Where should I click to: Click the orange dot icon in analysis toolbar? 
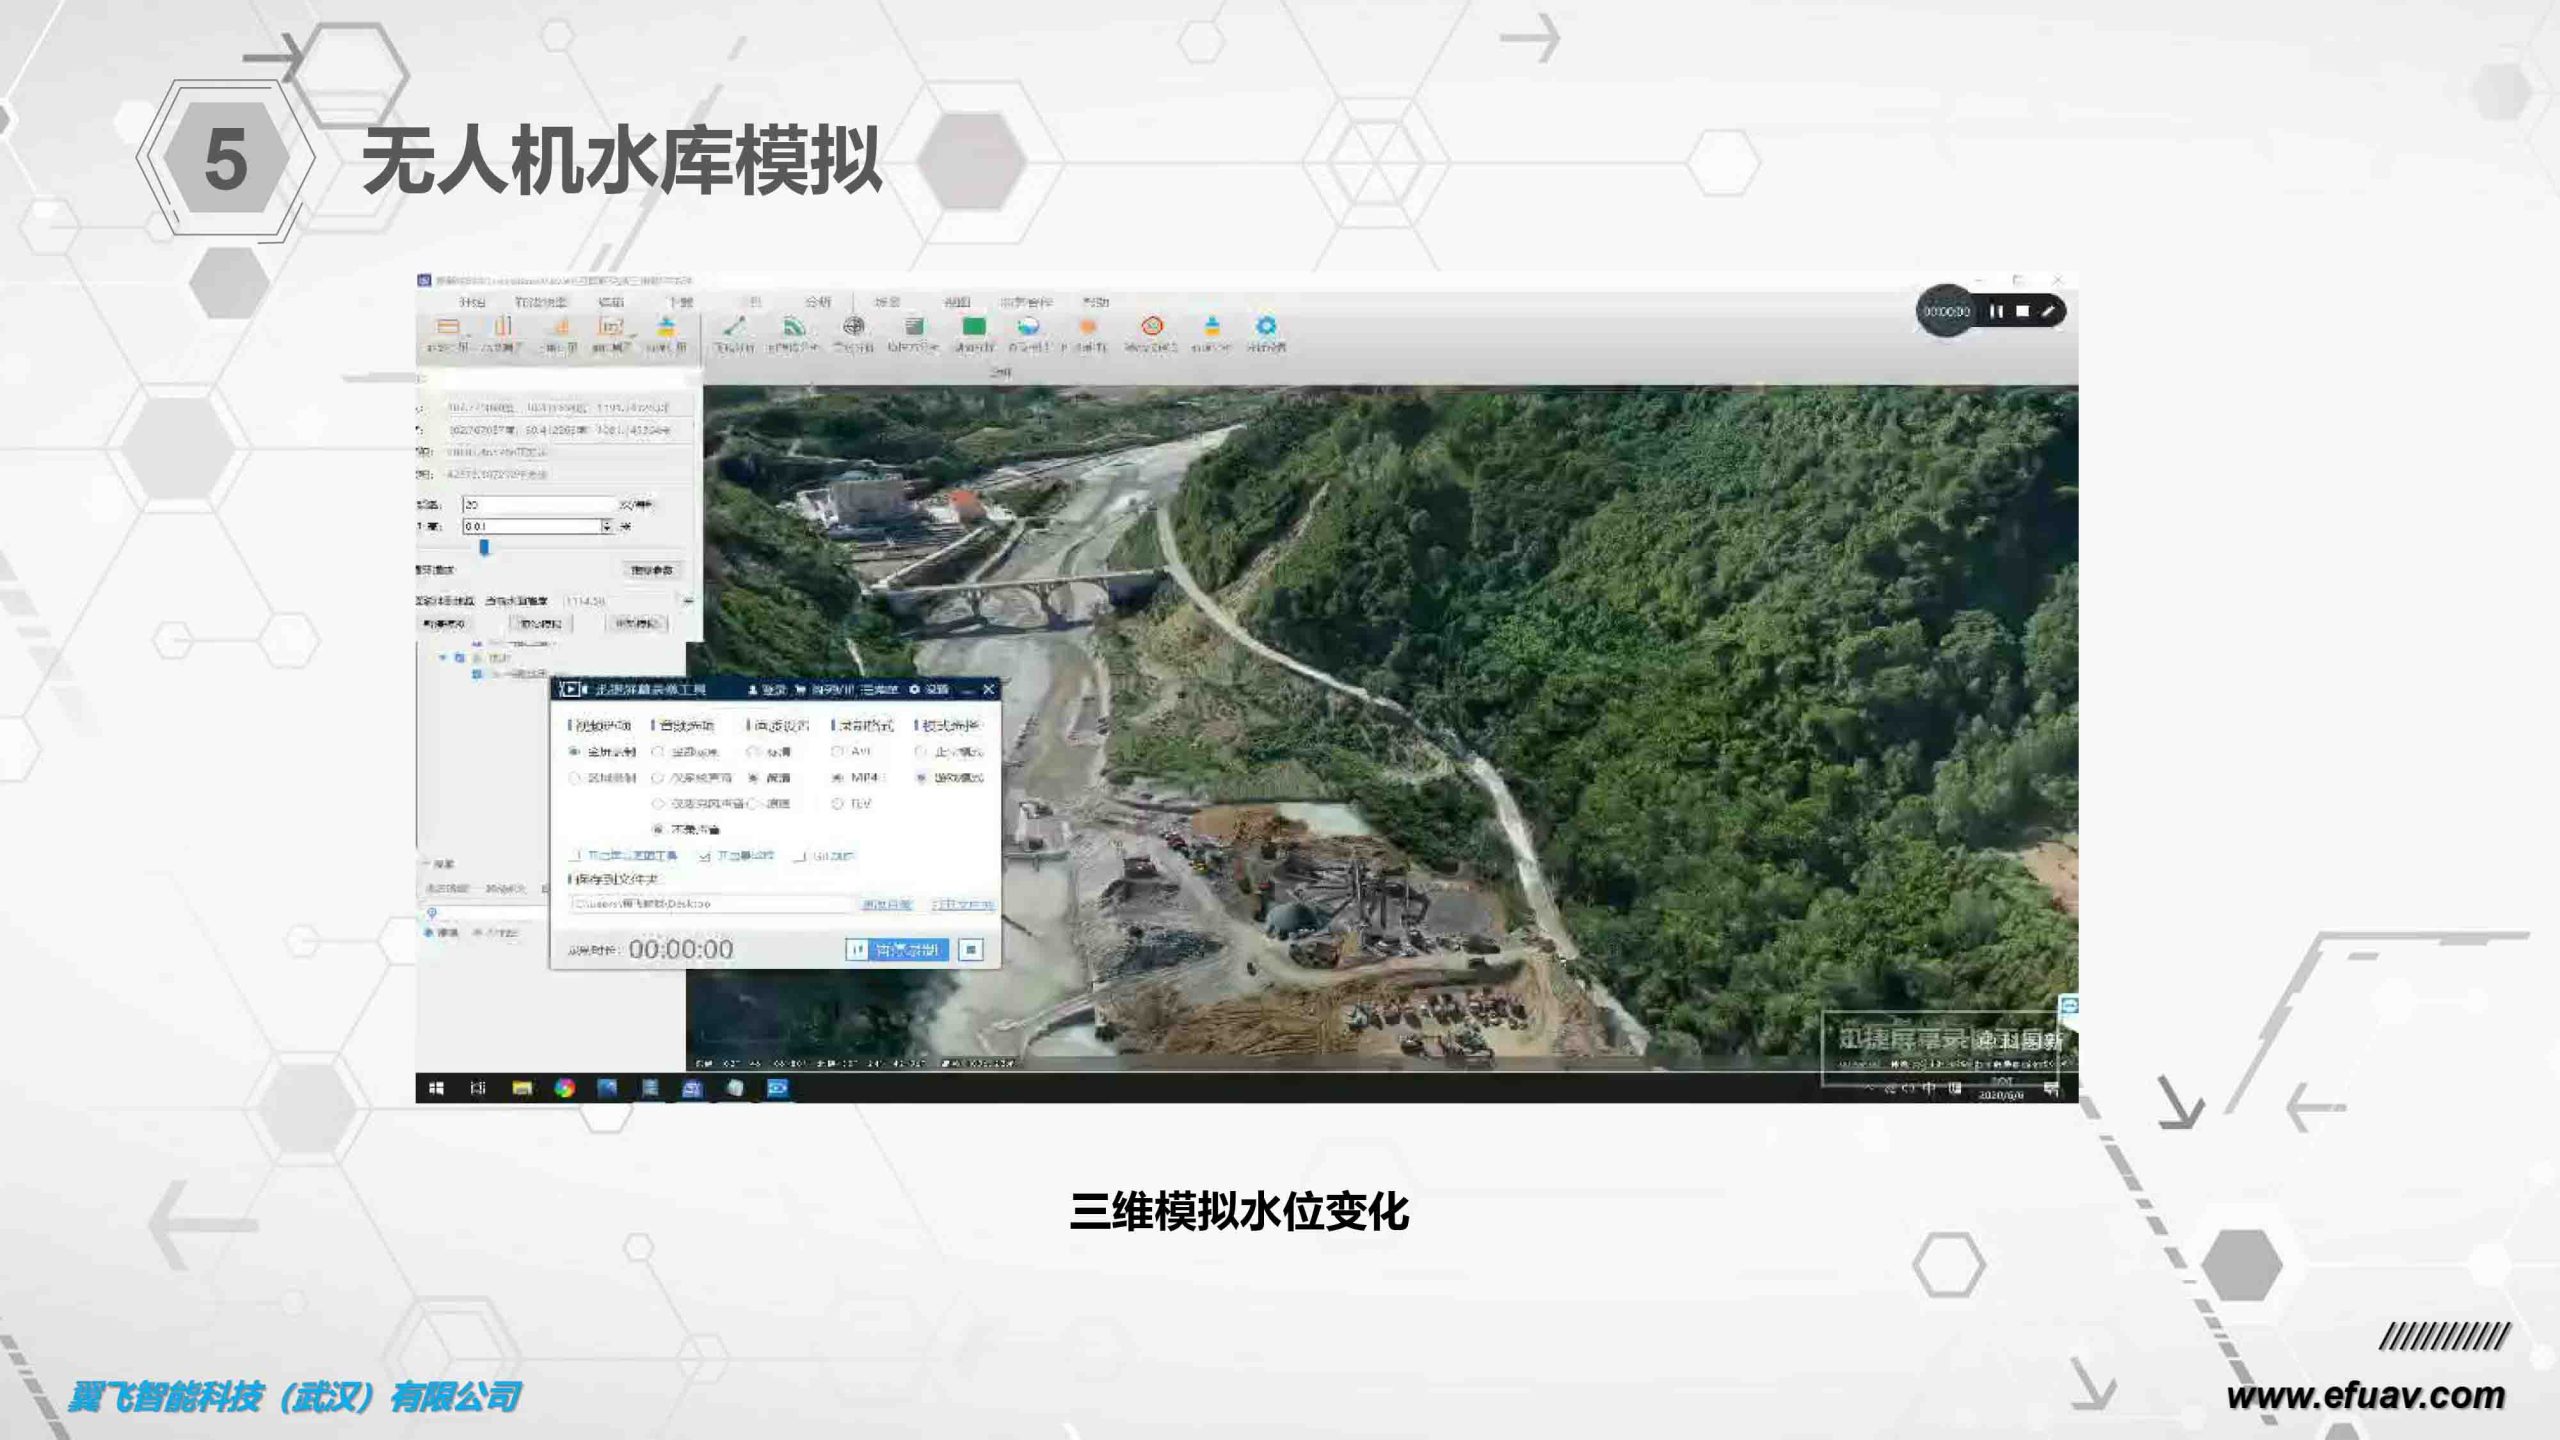tap(1088, 326)
